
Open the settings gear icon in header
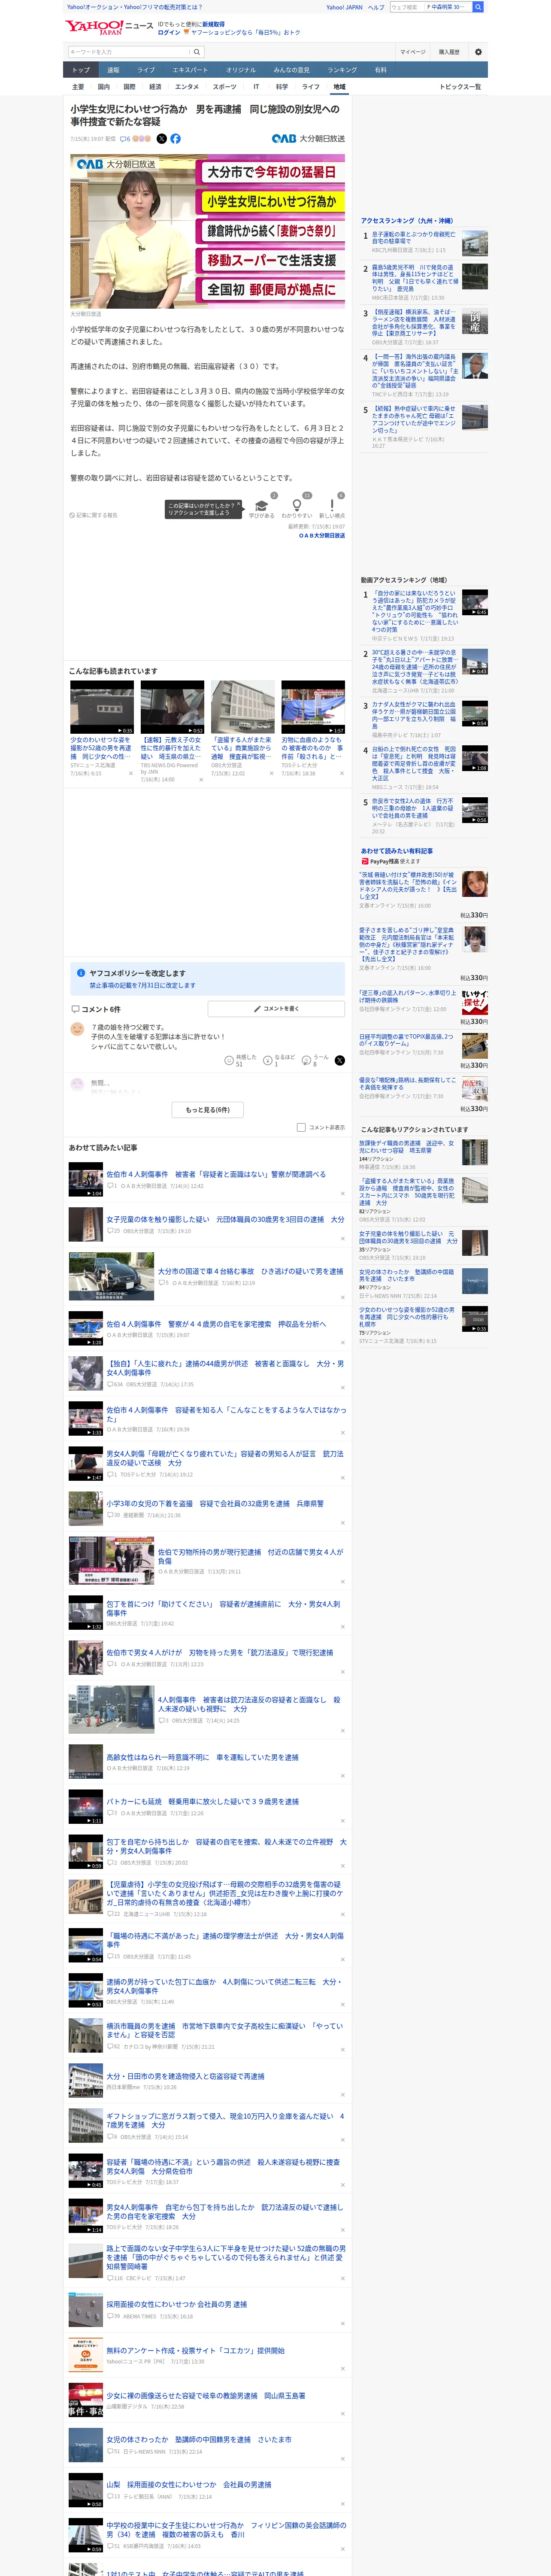(x=478, y=52)
